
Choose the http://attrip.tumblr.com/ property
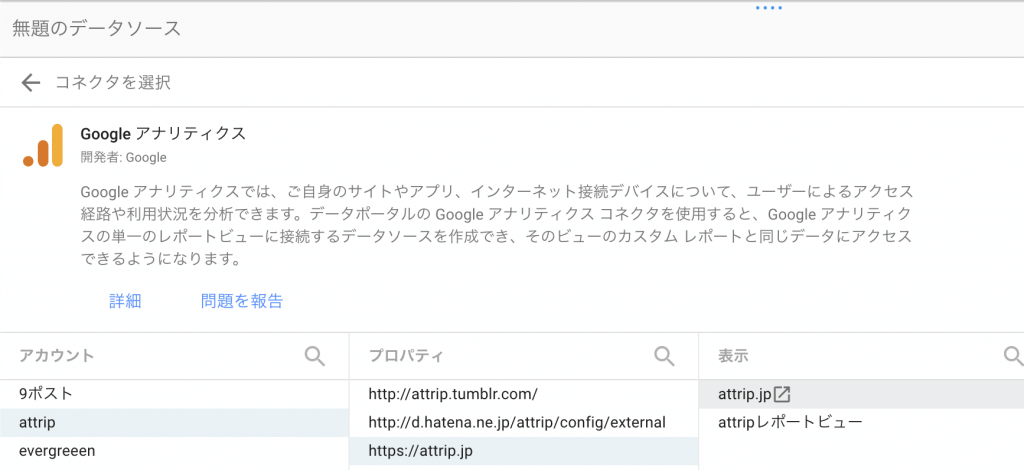tap(524, 394)
